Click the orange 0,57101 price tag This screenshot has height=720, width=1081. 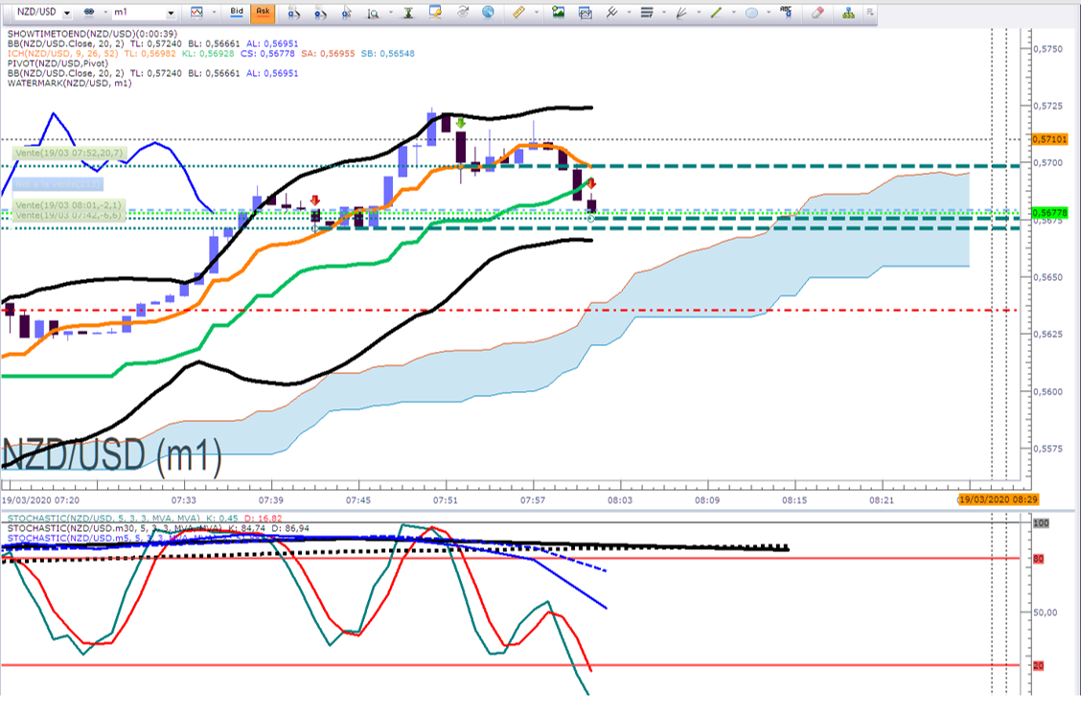point(1049,139)
